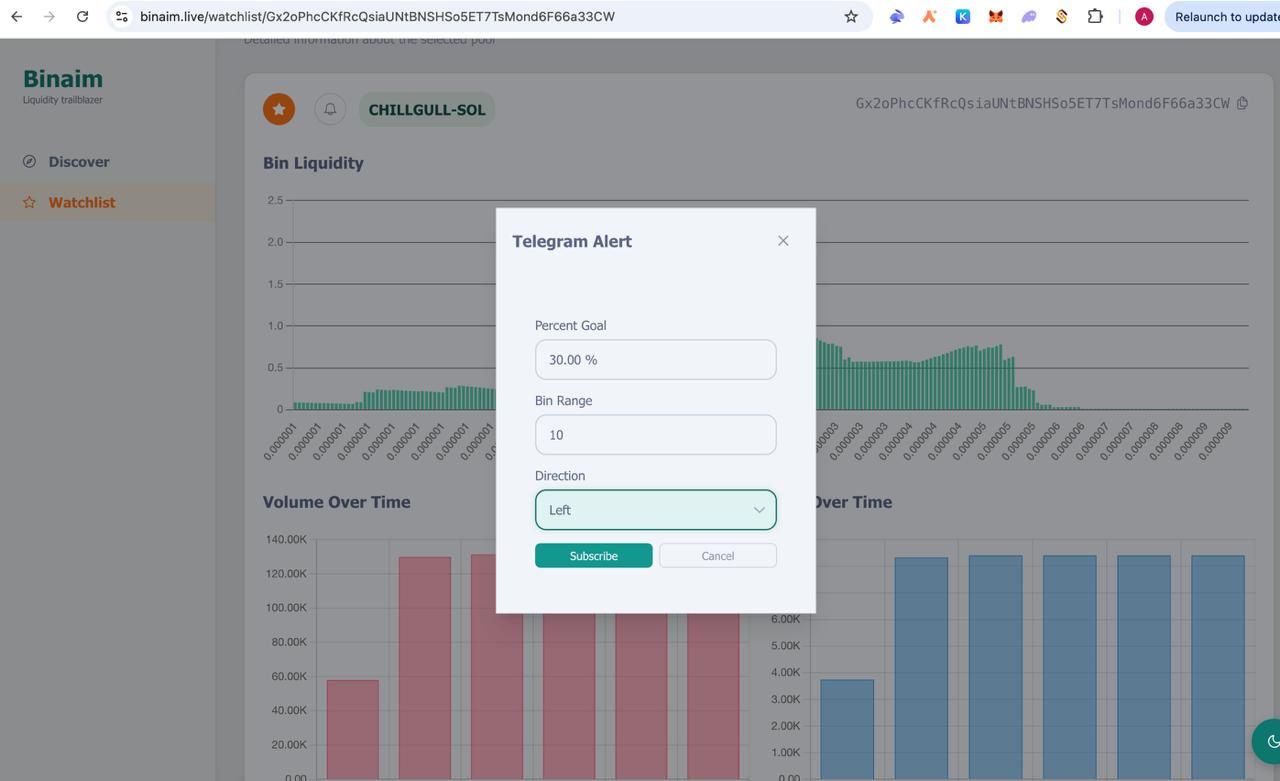1280x781 pixels.
Task: Click the Binaim logo
Action: pos(62,79)
